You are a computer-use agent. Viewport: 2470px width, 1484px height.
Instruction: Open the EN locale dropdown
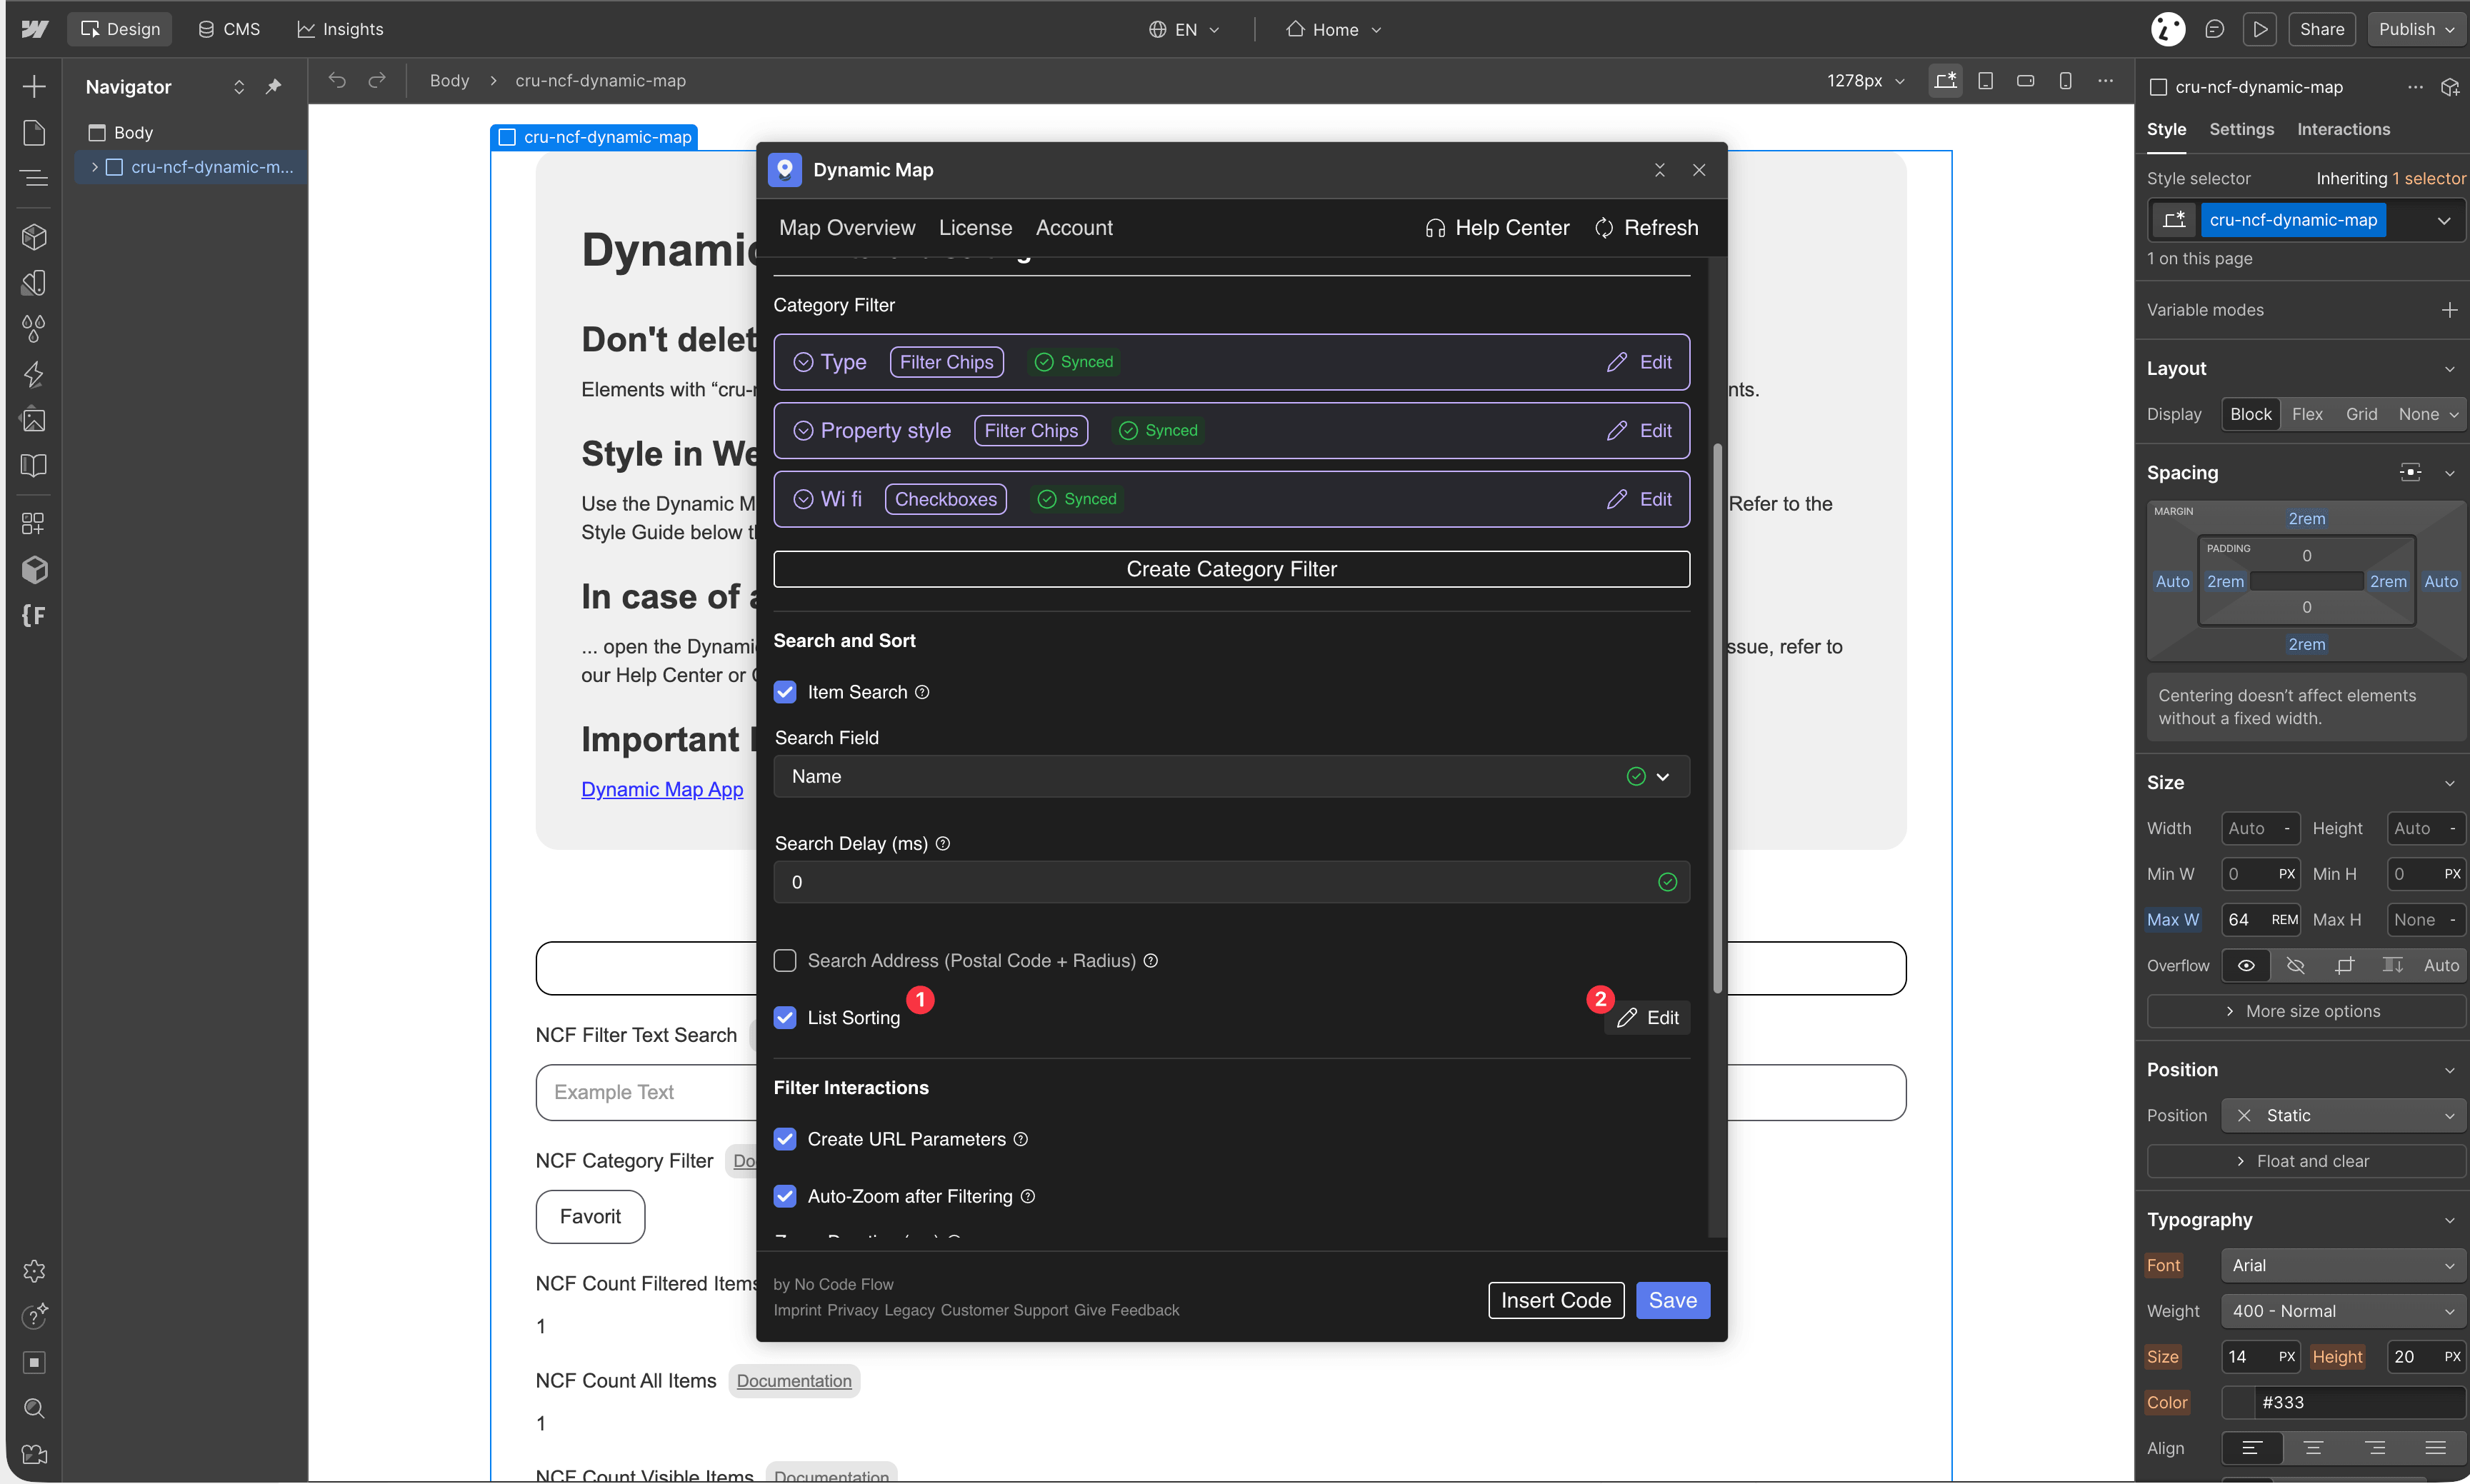pos(1184,29)
